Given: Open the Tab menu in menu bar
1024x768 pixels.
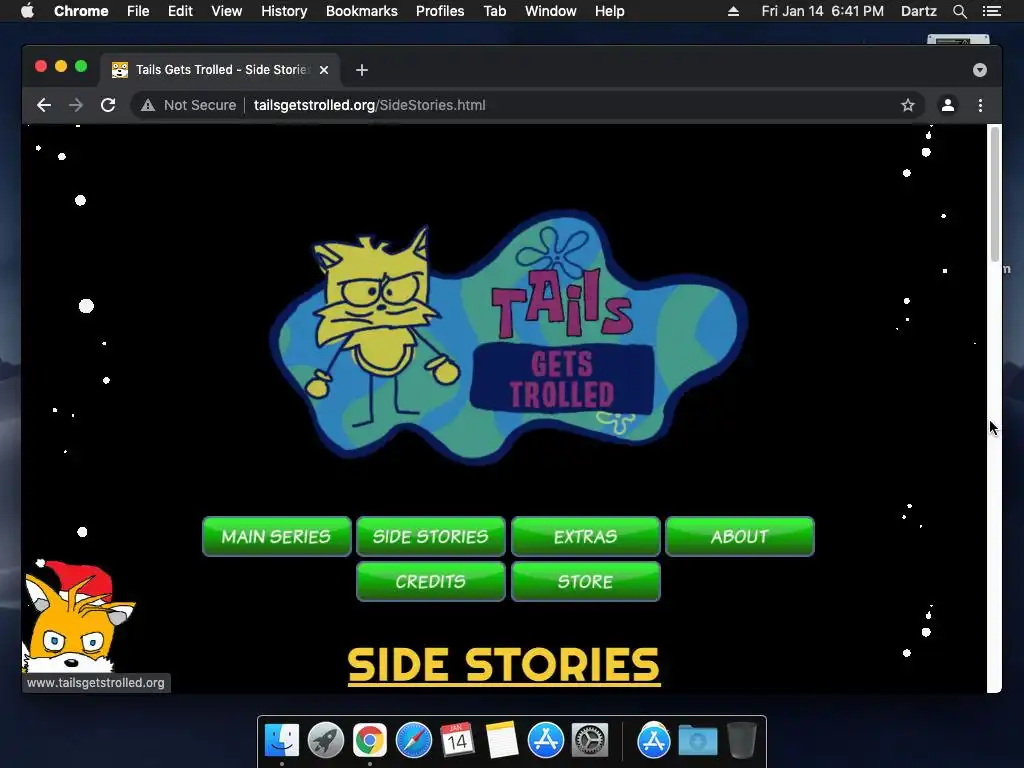Looking at the screenshot, I should click(x=494, y=11).
